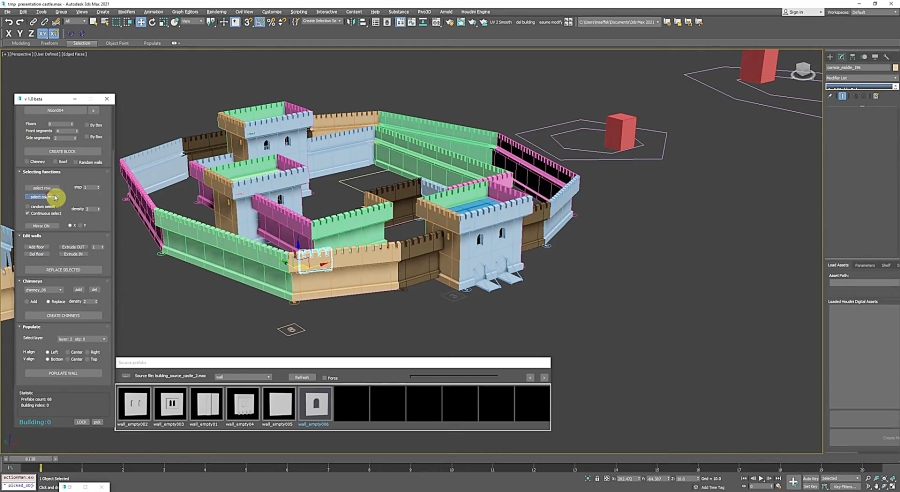Open the Create Selection Set dropdown
The image size is (900, 492).
[322, 22]
